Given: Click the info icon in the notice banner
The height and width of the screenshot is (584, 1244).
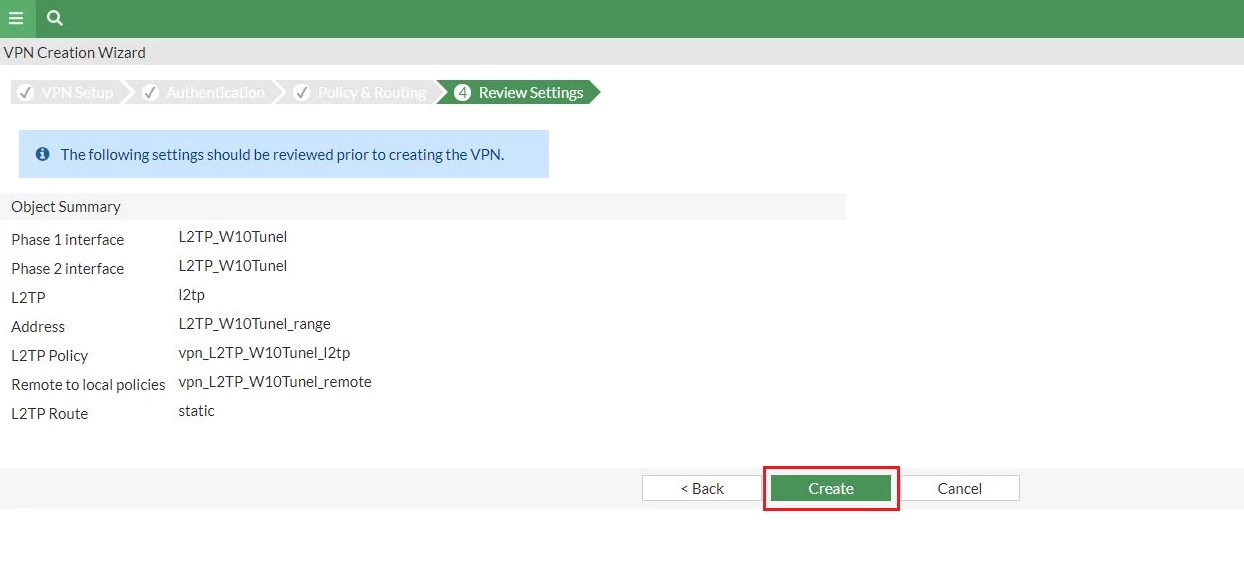Looking at the screenshot, I should pos(43,154).
